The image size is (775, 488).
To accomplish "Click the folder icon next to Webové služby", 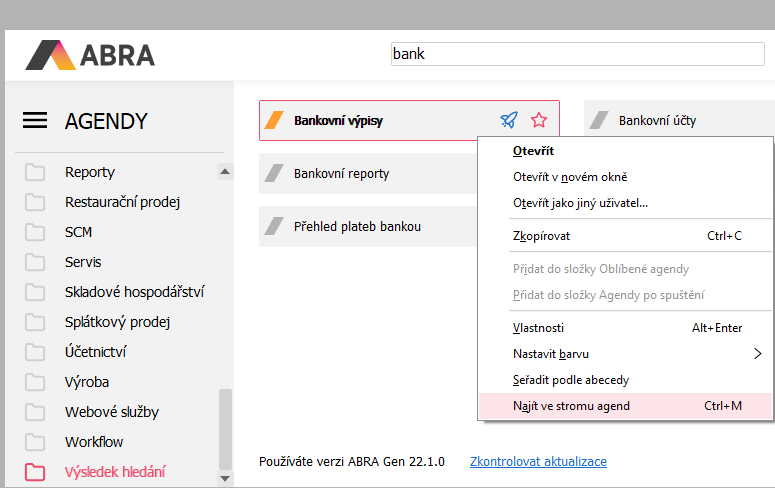I will 35,412.
